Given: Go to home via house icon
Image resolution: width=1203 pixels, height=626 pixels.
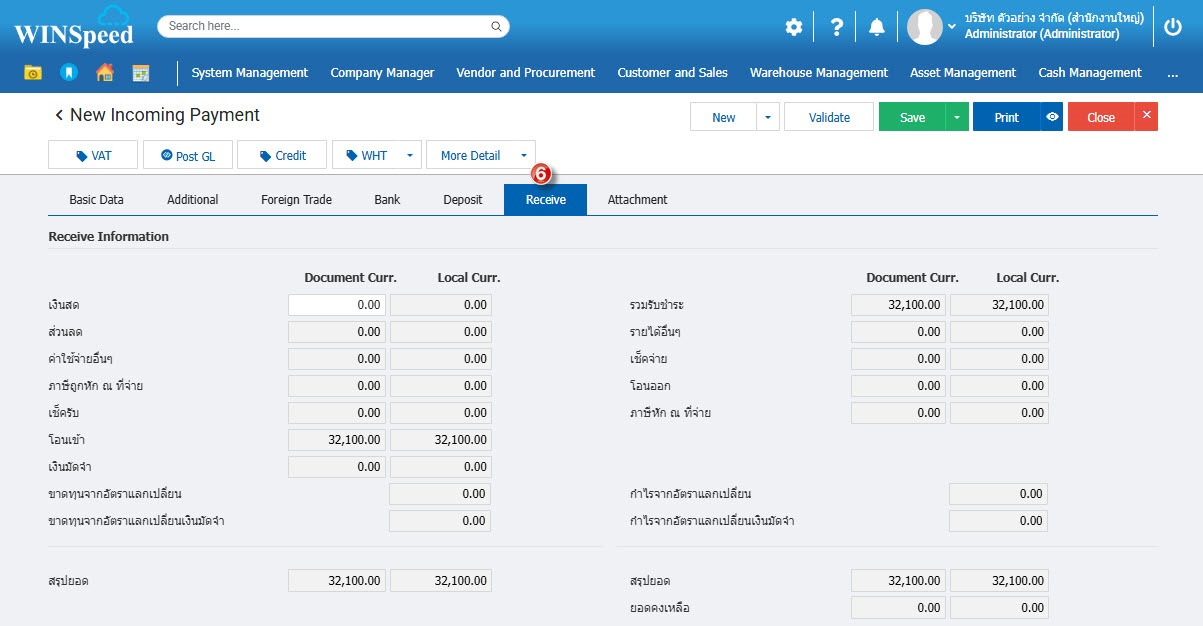Looking at the screenshot, I should coord(104,73).
